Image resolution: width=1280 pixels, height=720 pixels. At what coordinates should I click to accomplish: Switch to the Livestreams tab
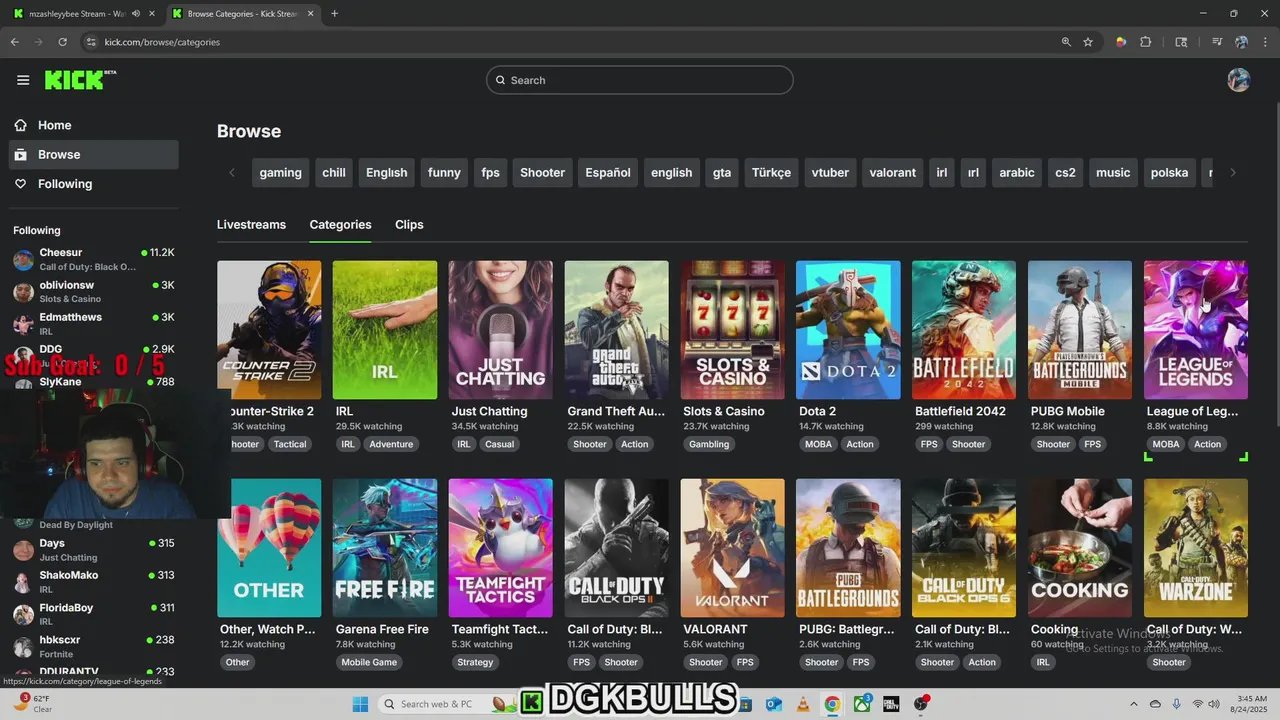[x=251, y=224]
